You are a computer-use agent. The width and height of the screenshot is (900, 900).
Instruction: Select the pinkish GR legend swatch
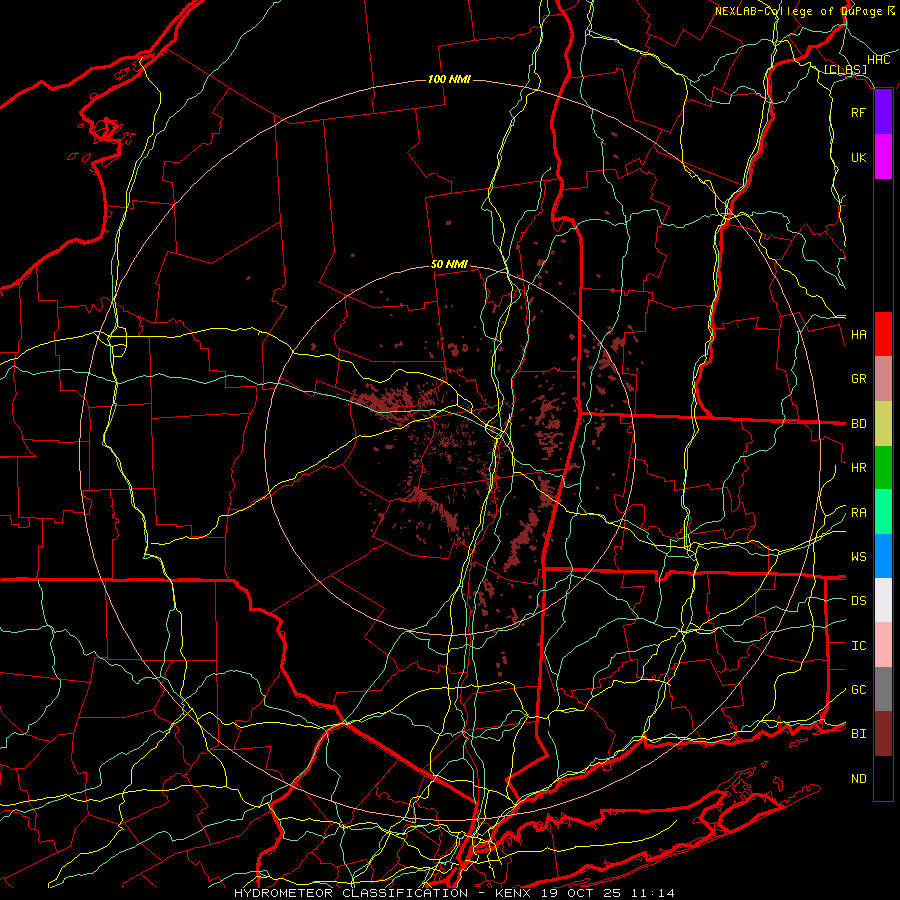[x=883, y=379]
